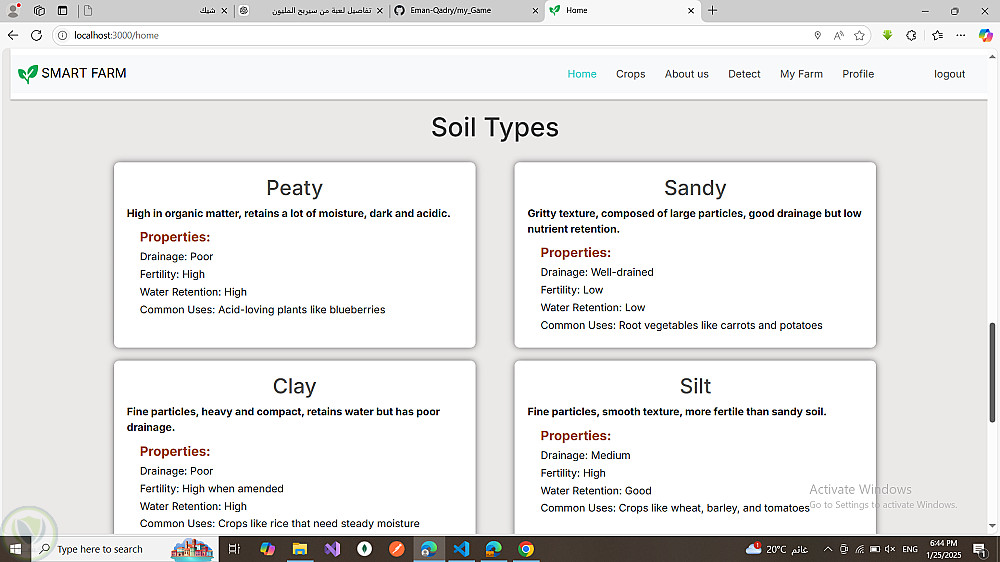Show hidden system tray icons chevron

coord(828,549)
